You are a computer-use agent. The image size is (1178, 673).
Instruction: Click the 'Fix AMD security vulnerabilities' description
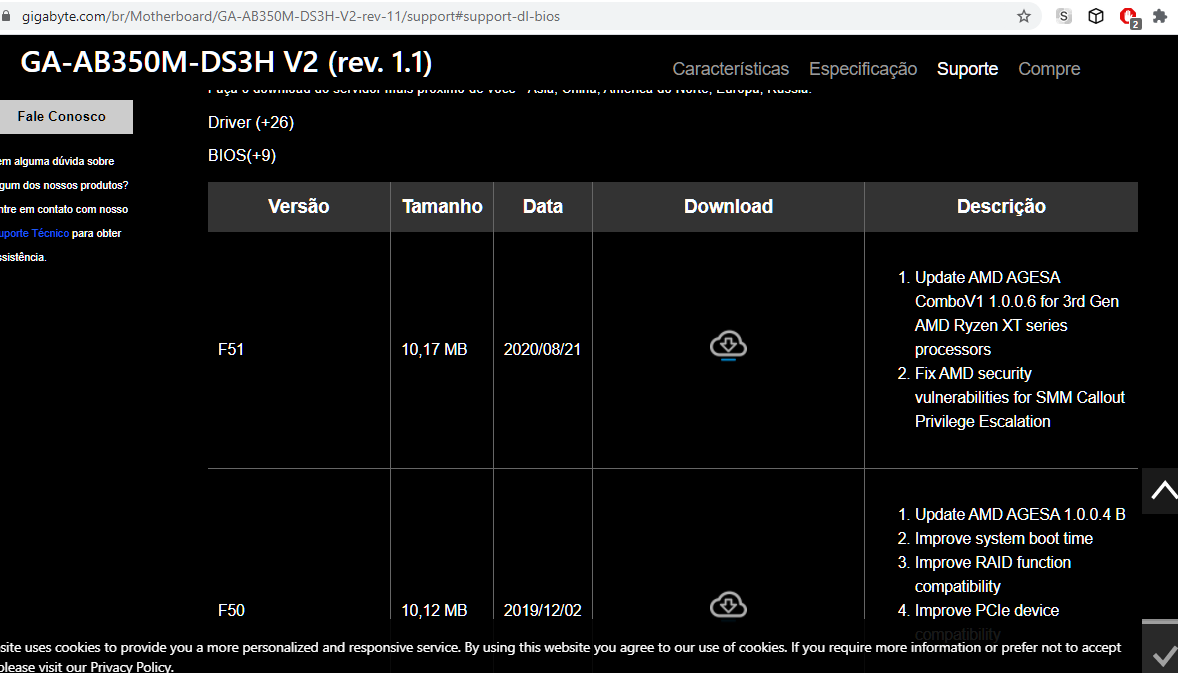point(1019,397)
